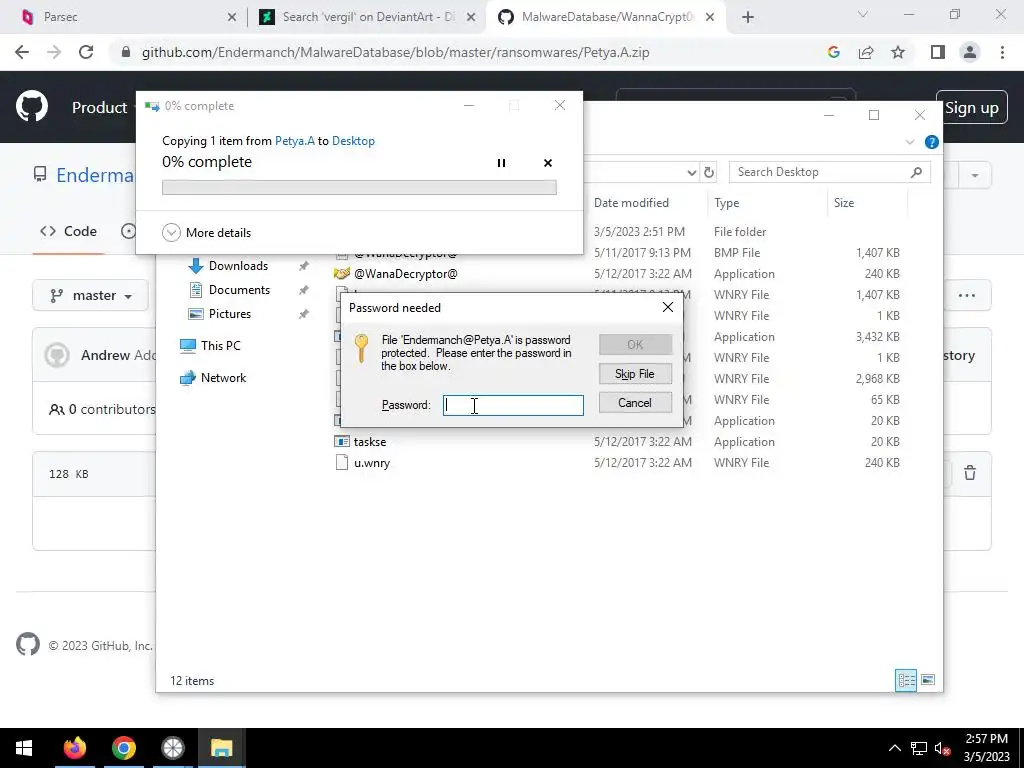The width and height of the screenshot is (1024, 768).
Task: Click the delete file trash icon
Action: coord(970,473)
